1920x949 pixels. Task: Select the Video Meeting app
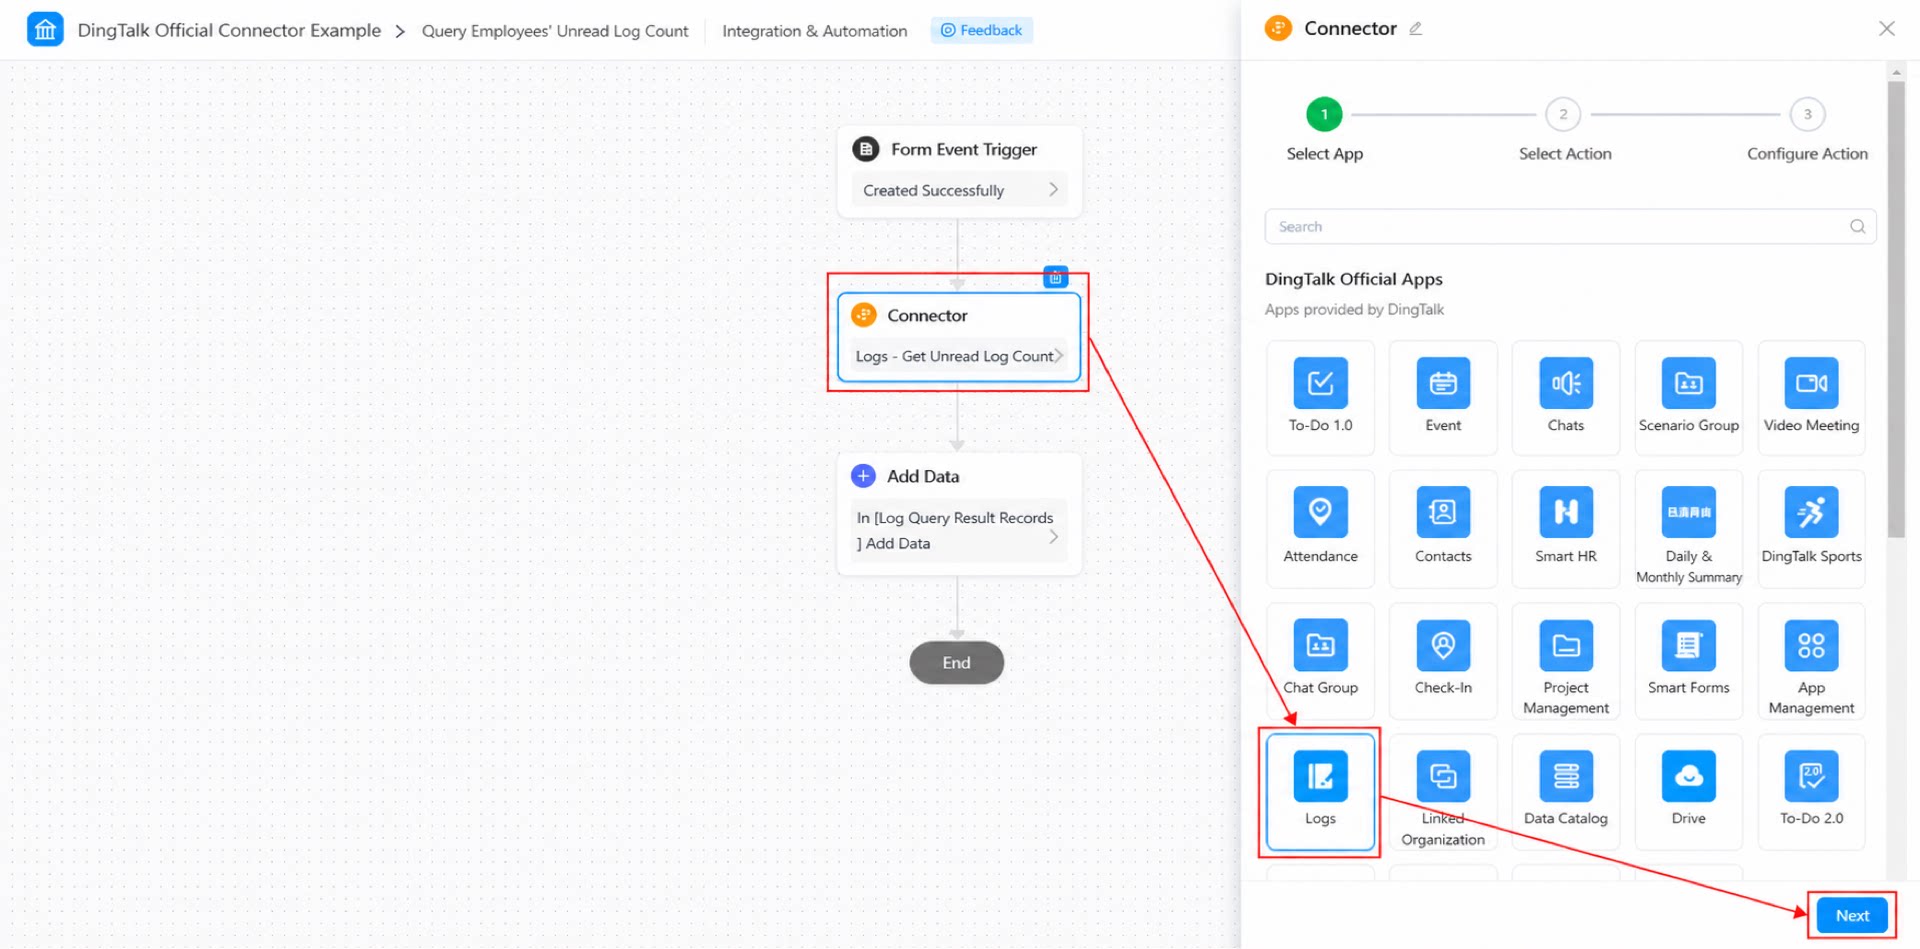(1811, 397)
